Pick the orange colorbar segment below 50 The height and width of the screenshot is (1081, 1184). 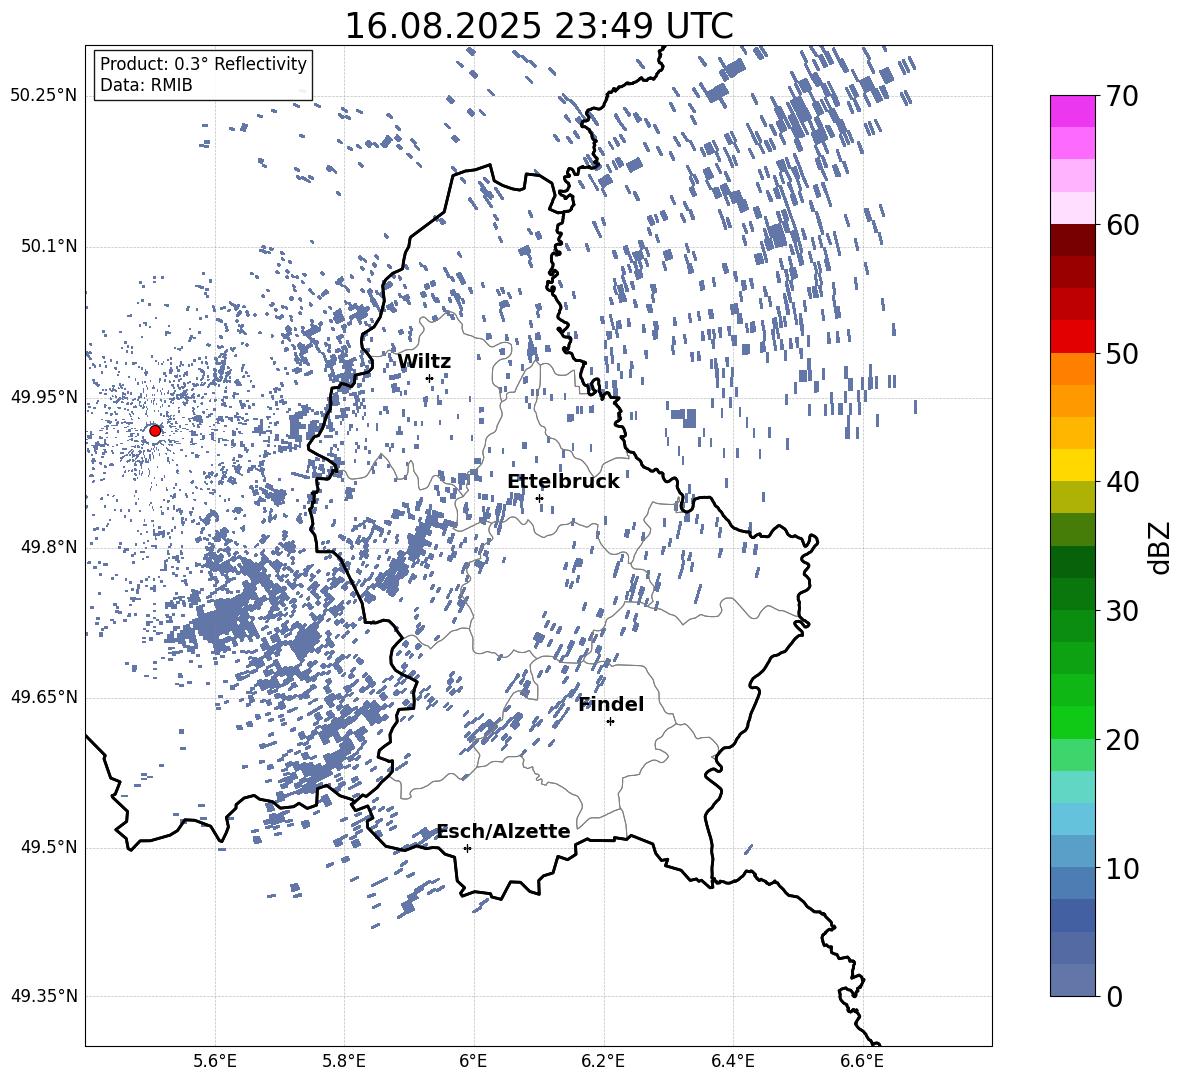click(x=1072, y=368)
